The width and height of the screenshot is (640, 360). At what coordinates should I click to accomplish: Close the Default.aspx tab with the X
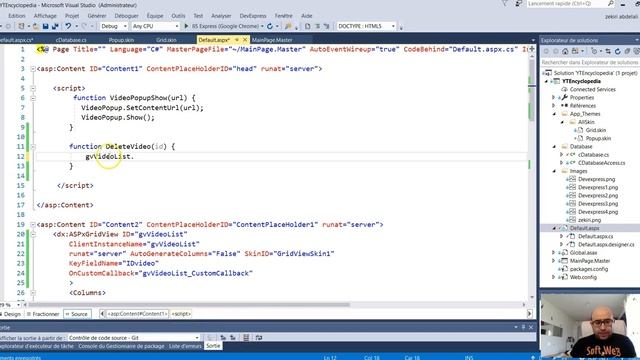[x=245, y=40]
